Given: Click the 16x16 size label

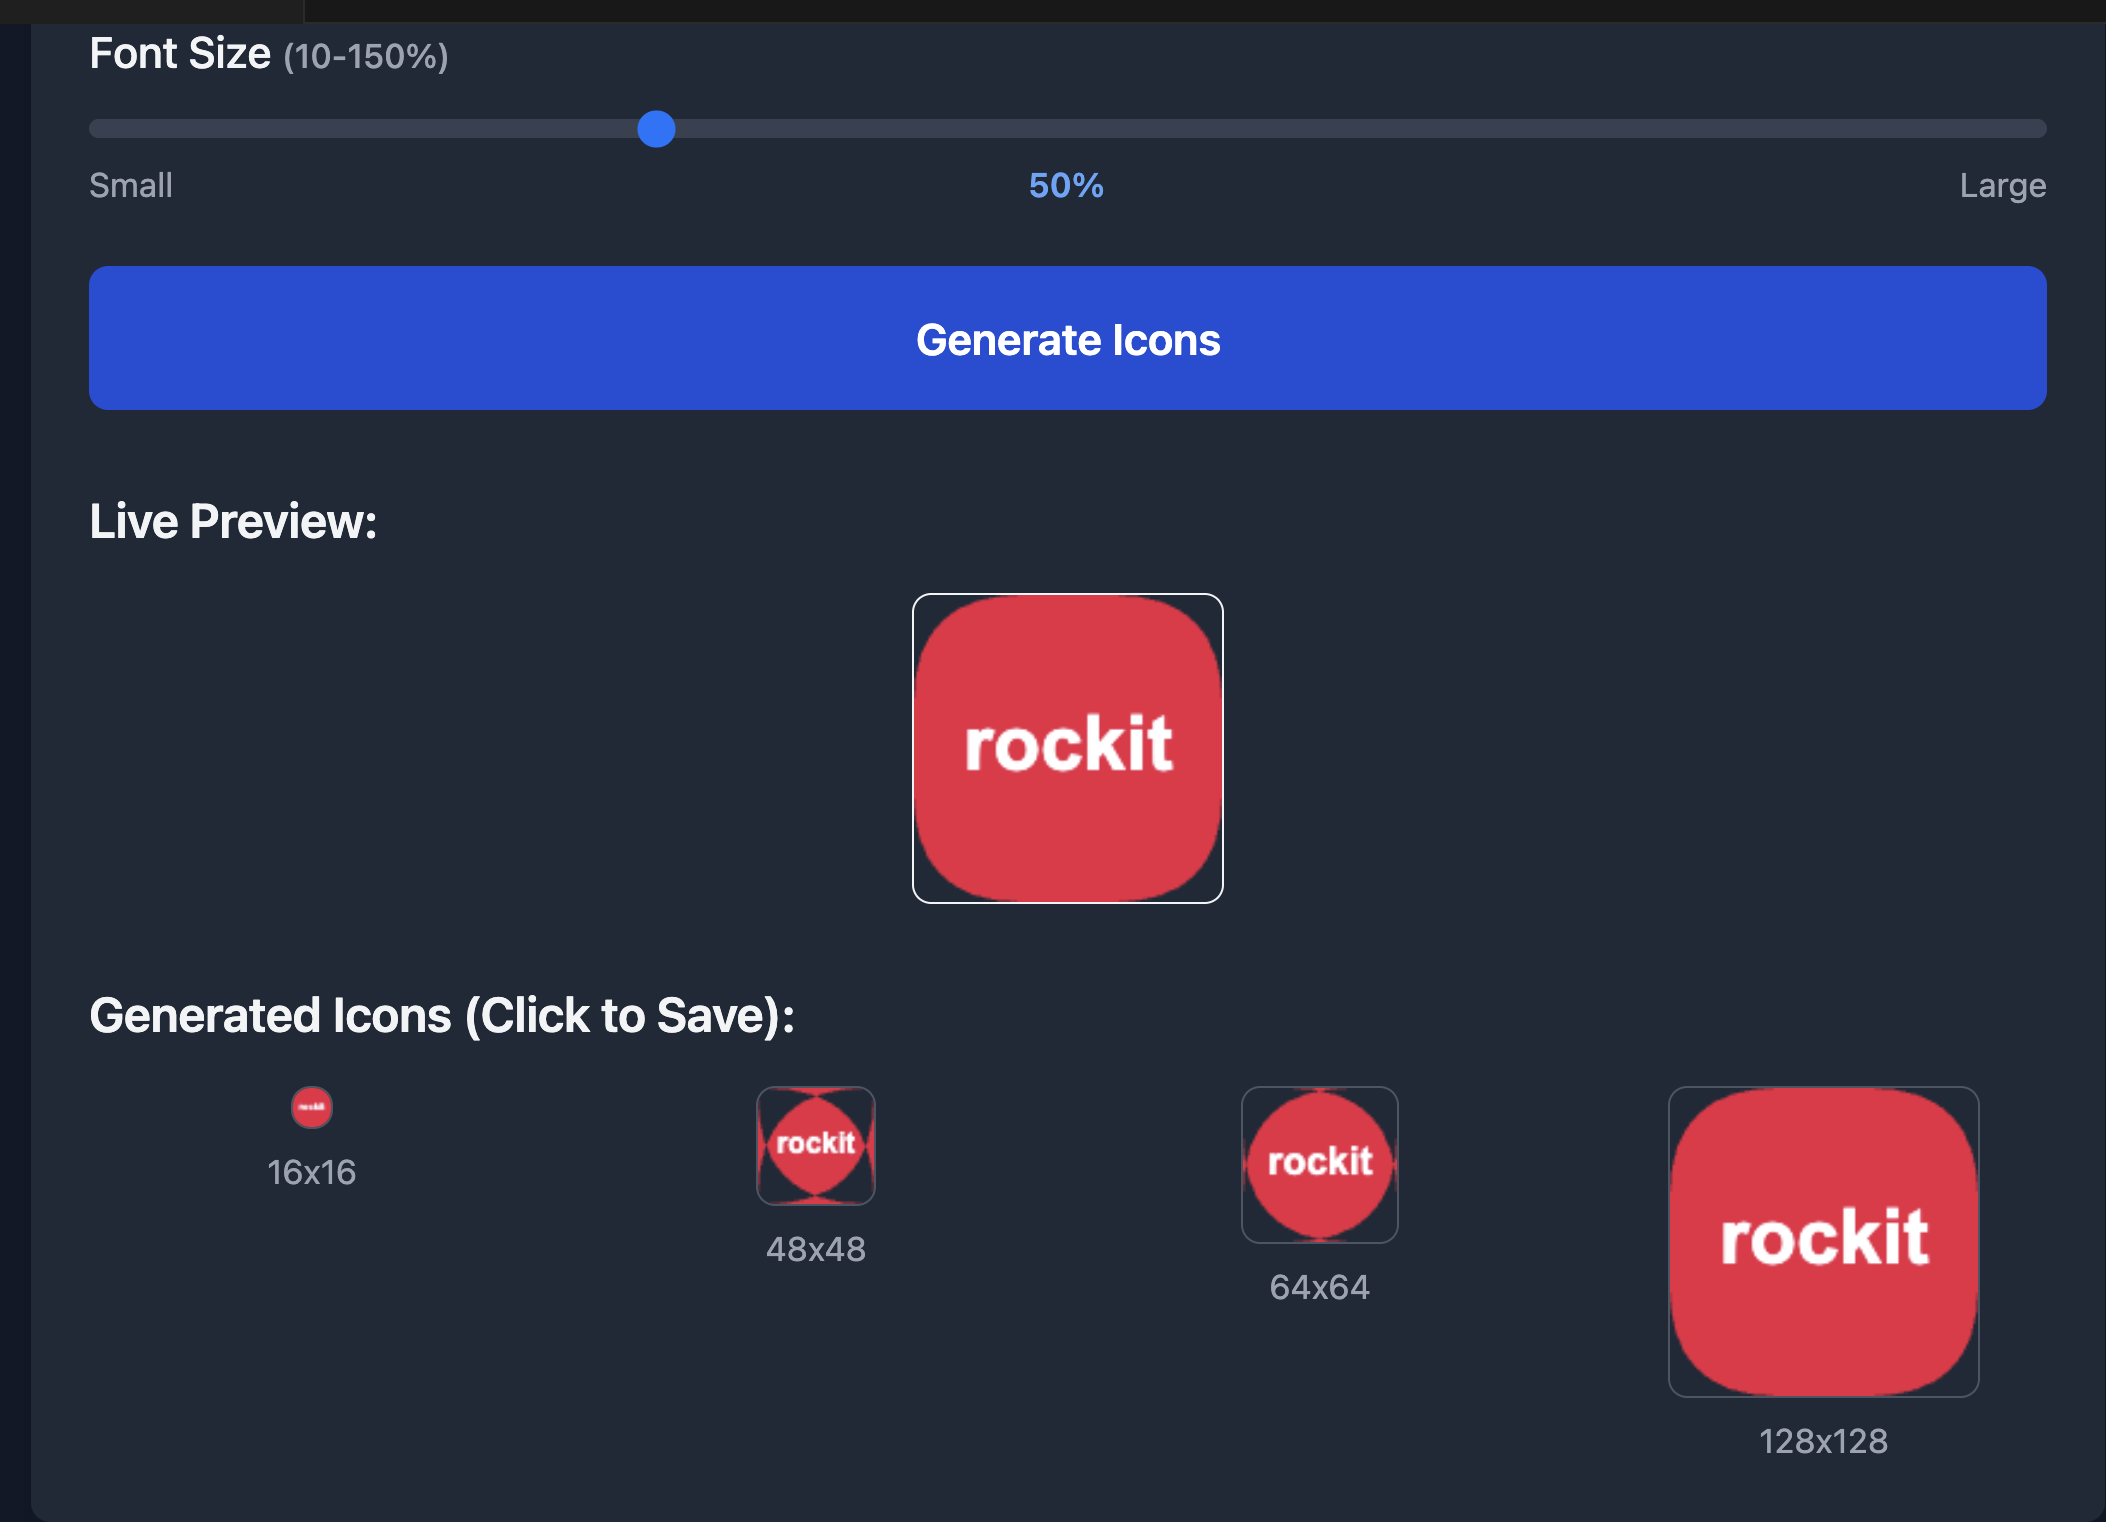Looking at the screenshot, I should 311,1172.
